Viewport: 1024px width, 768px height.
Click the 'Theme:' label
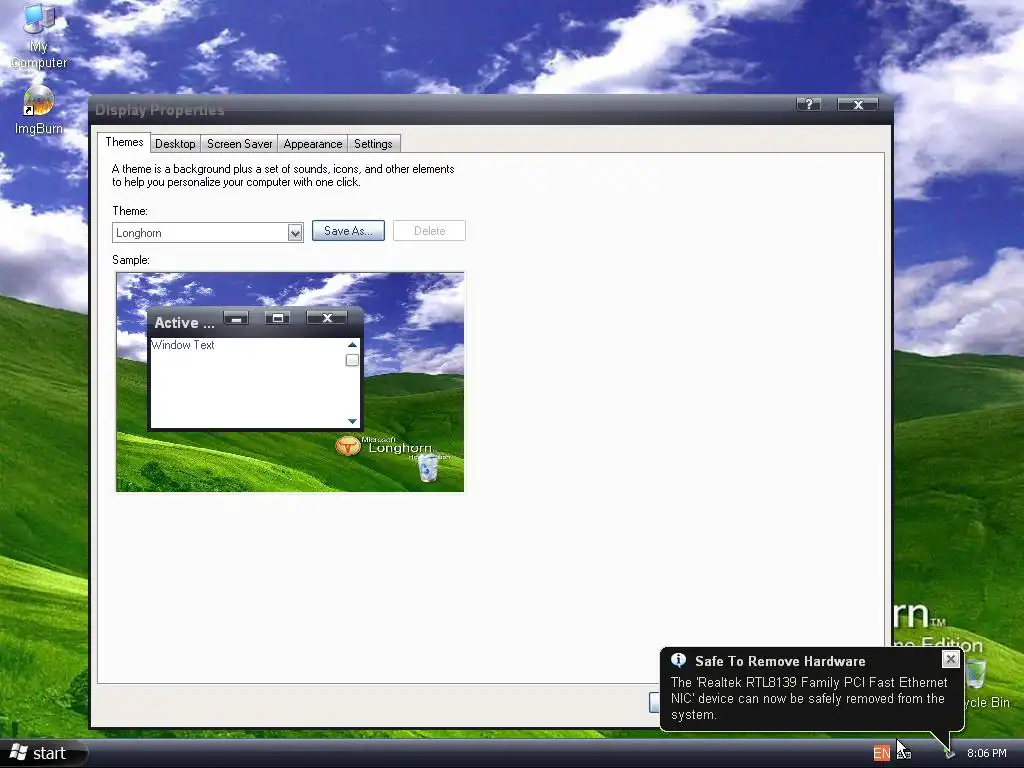[x=130, y=211]
